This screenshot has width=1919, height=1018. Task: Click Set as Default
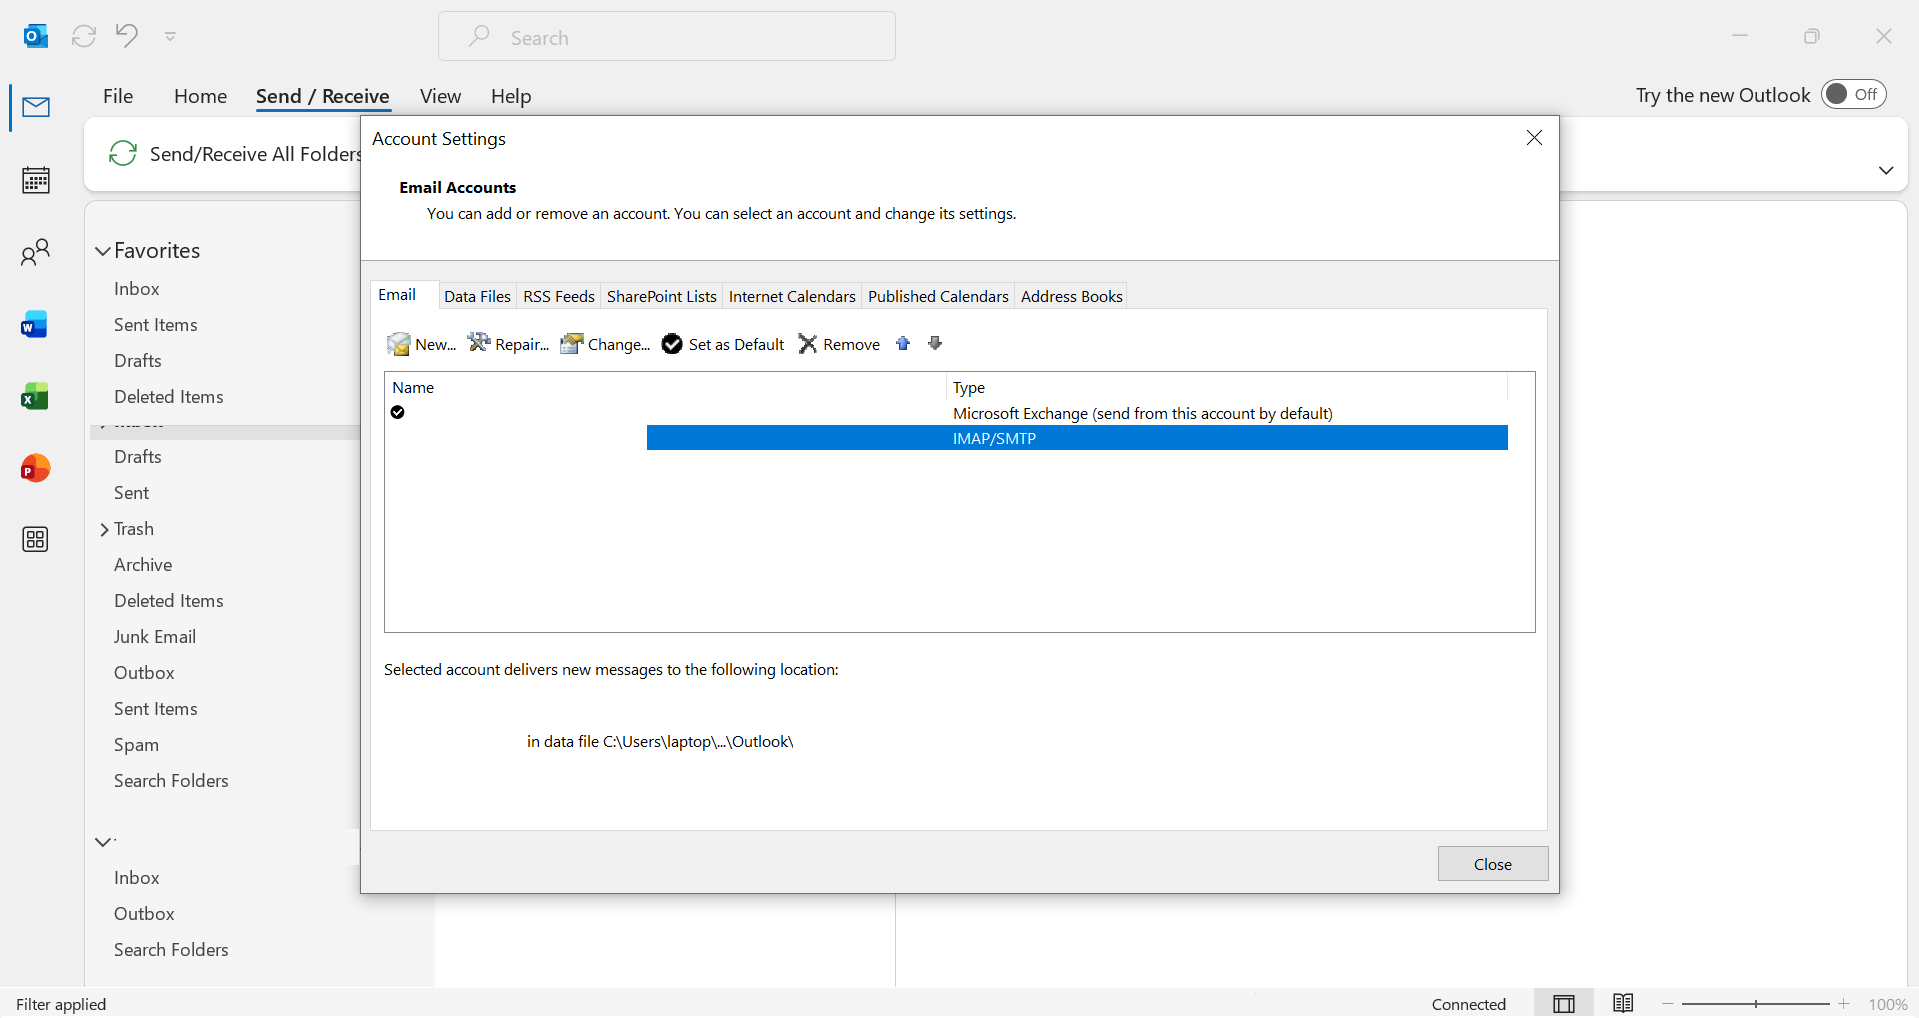(723, 344)
